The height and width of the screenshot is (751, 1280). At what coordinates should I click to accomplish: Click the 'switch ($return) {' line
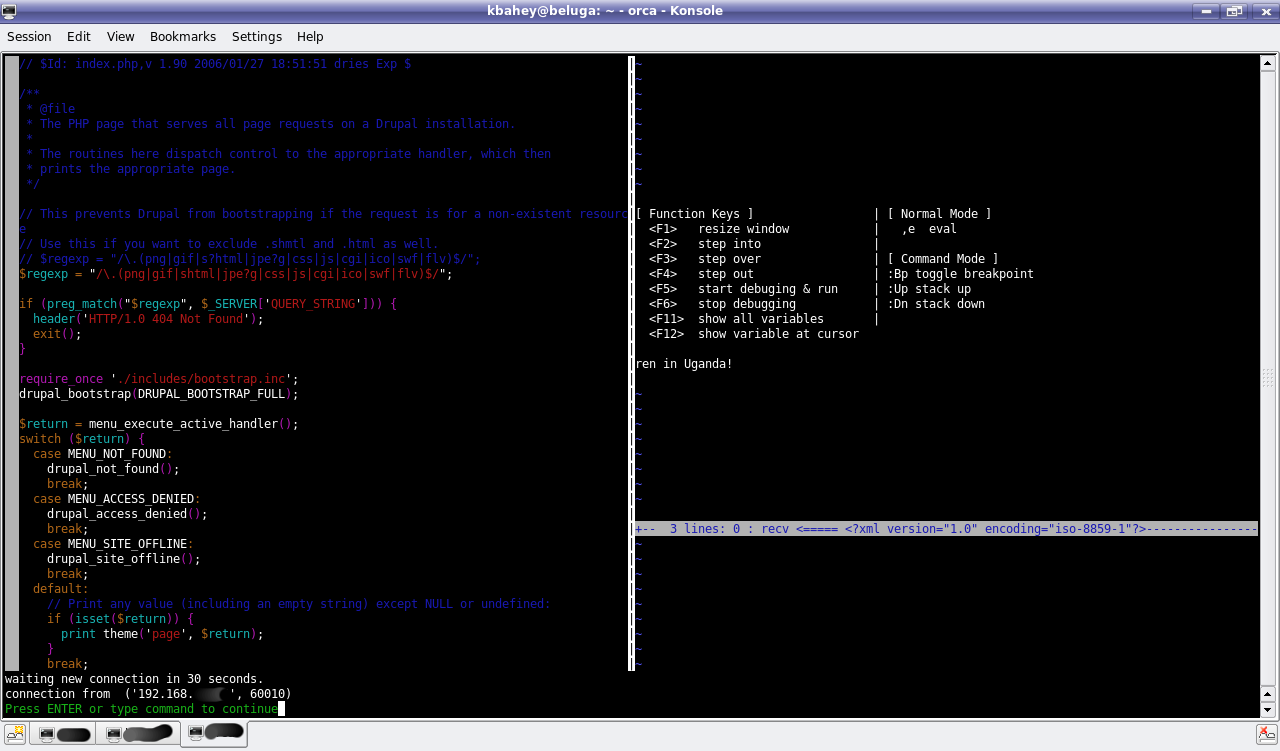(82, 439)
